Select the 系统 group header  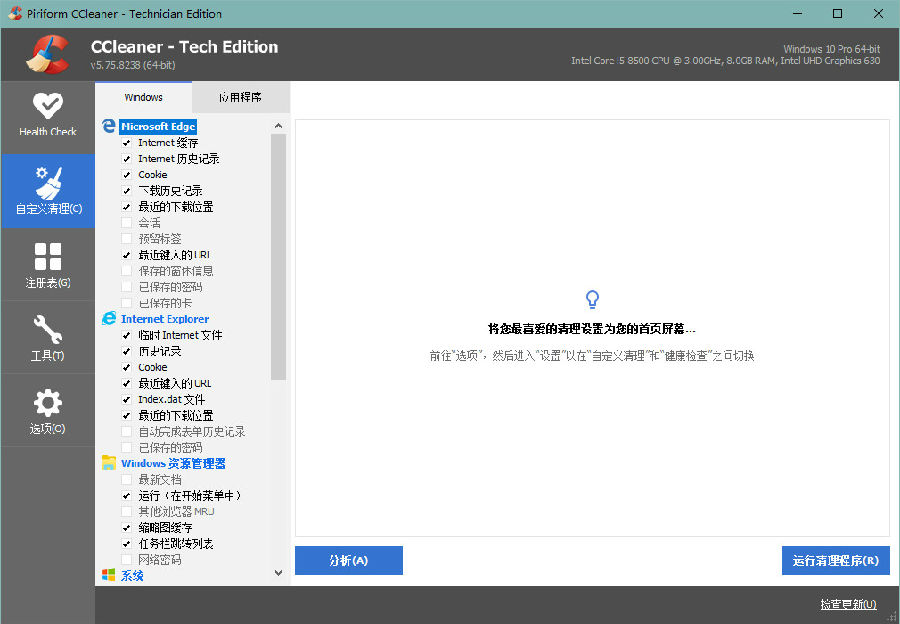tap(132, 575)
